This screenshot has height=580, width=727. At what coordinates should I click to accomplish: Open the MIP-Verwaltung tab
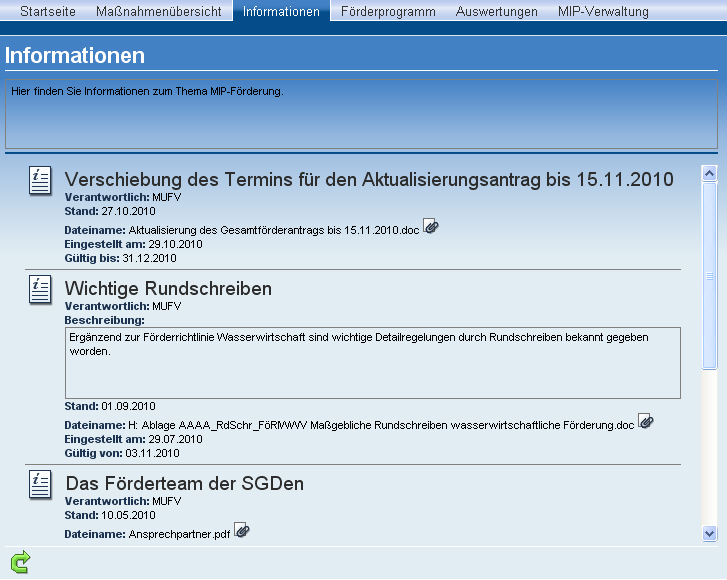(603, 11)
